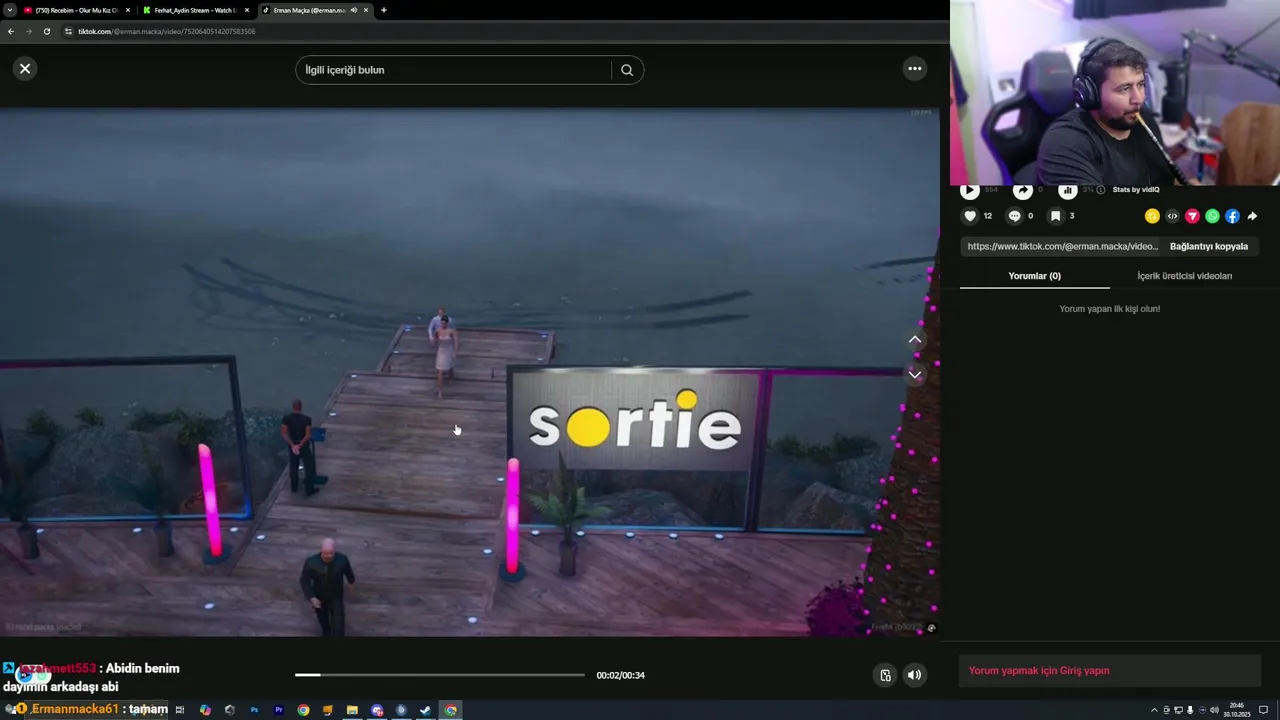Image resolution: width=1280 pixels, height=720 pixels.
Task: Click the TikTok video URL text
Action: click(1062, 246)
